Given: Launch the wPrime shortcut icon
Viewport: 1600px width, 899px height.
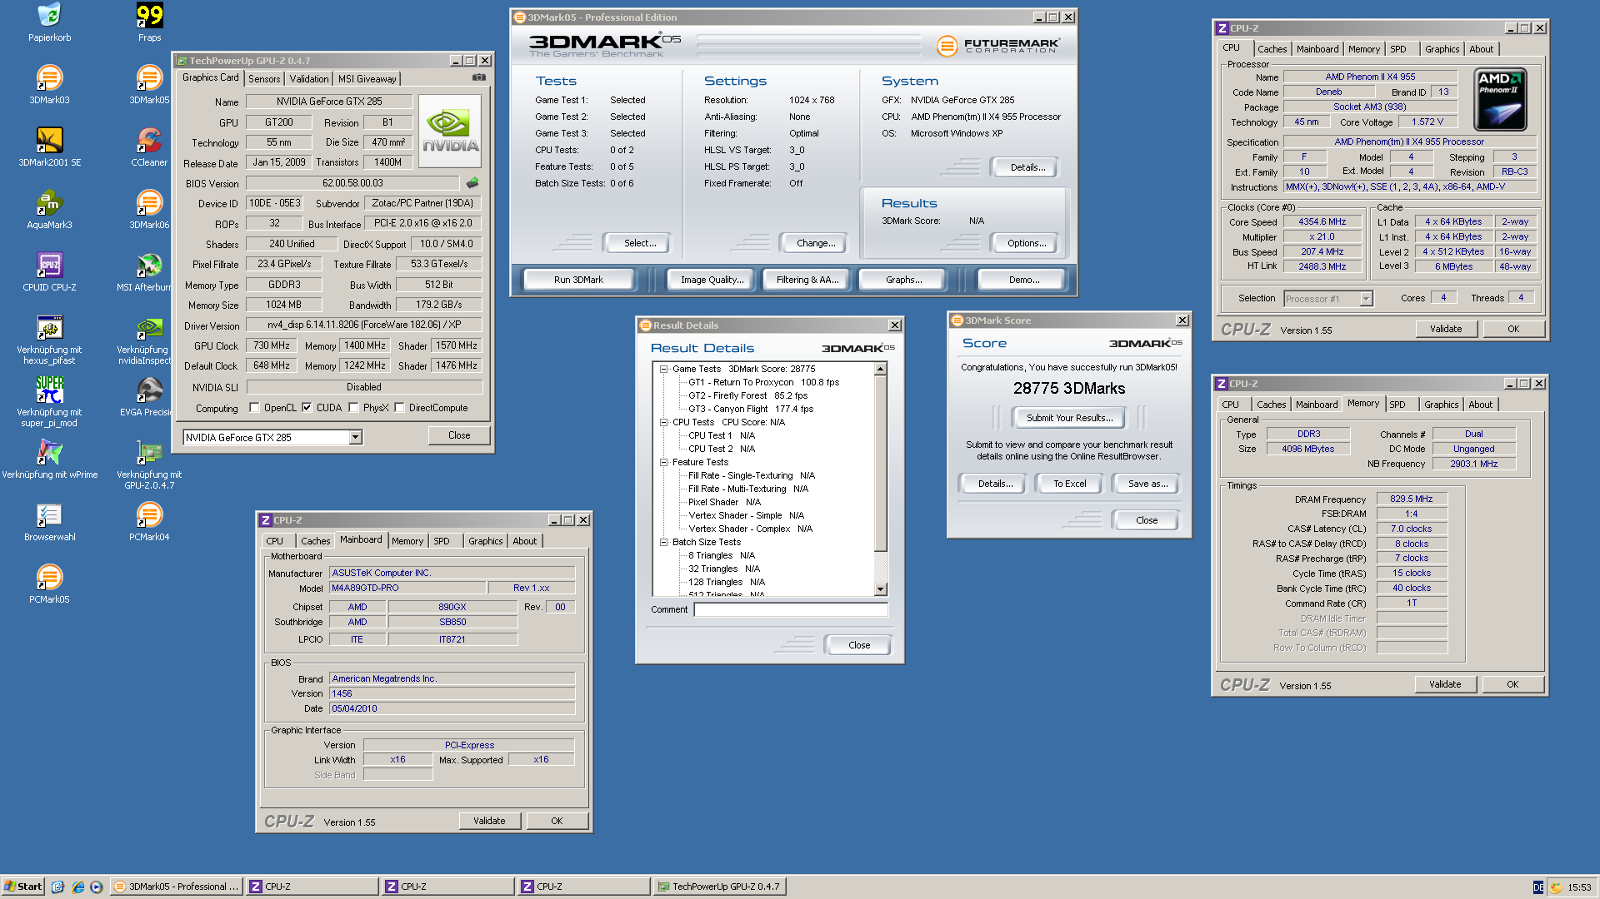Looking at the screenshot, I should point(49,453).
